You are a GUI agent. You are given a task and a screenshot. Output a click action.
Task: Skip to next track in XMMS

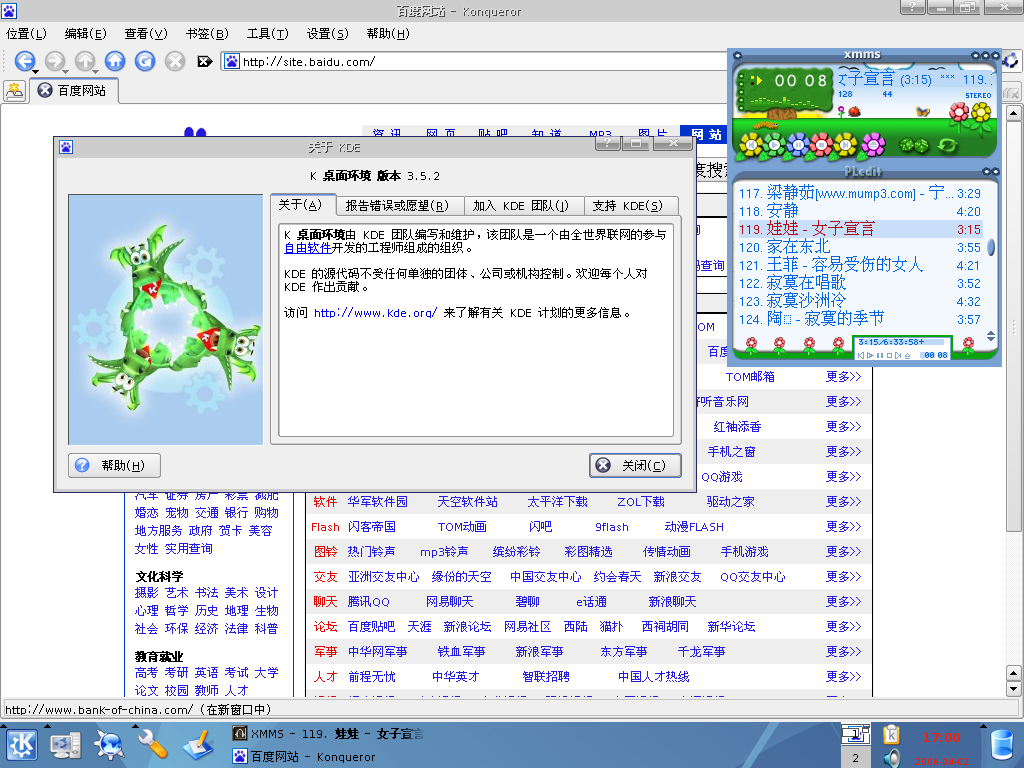point(844,144)
